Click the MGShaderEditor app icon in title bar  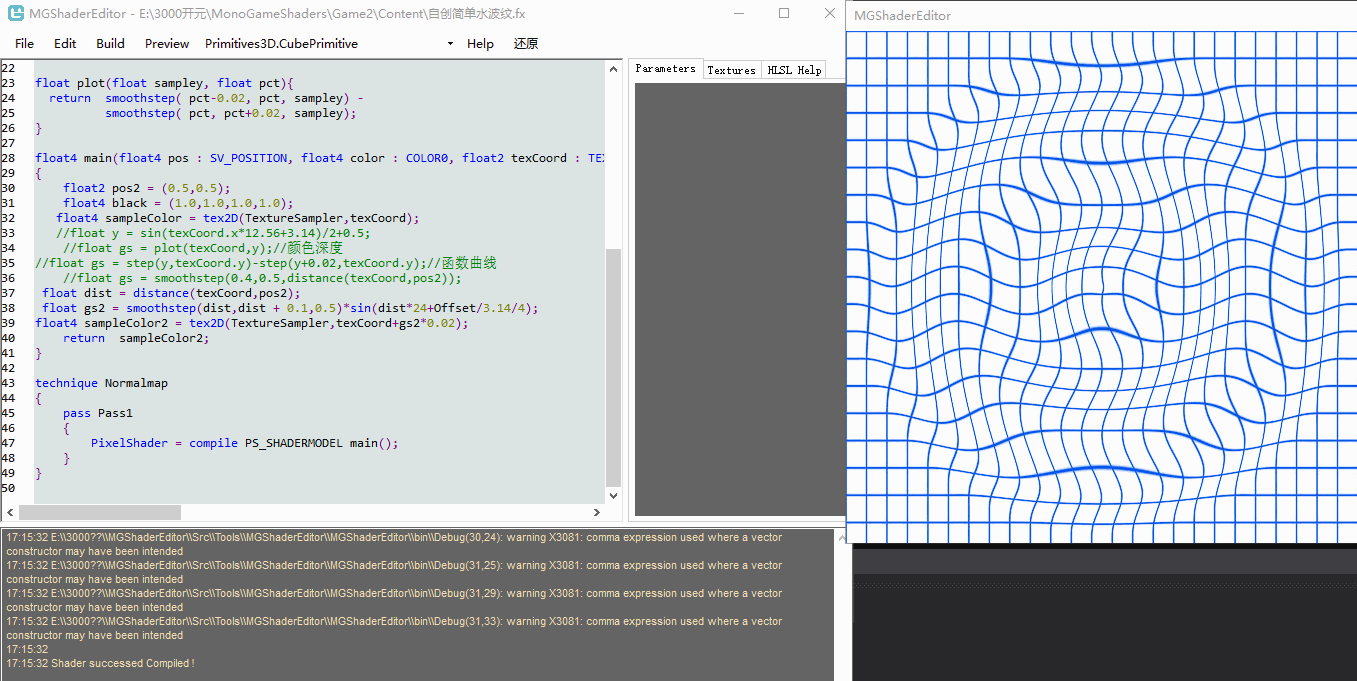pos(16,14)
